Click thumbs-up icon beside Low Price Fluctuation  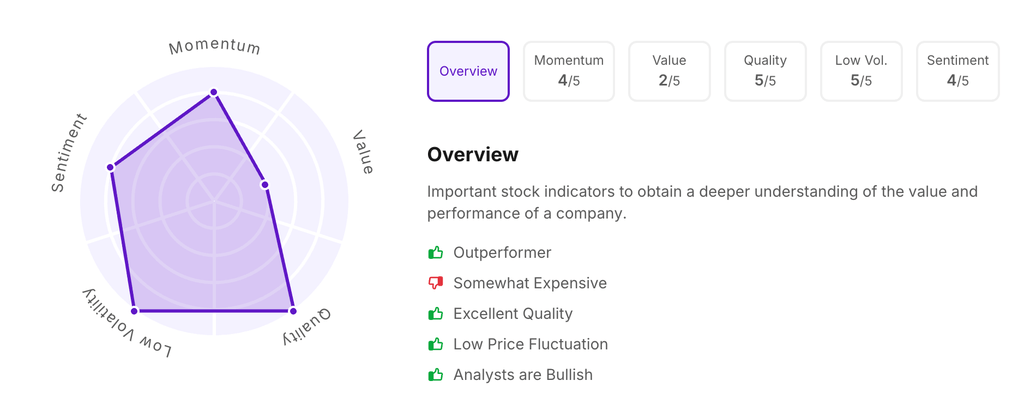coord(435,344)
